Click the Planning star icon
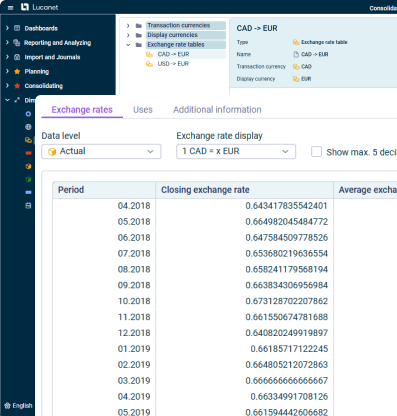The image size is (397, 416). (17, 71)
